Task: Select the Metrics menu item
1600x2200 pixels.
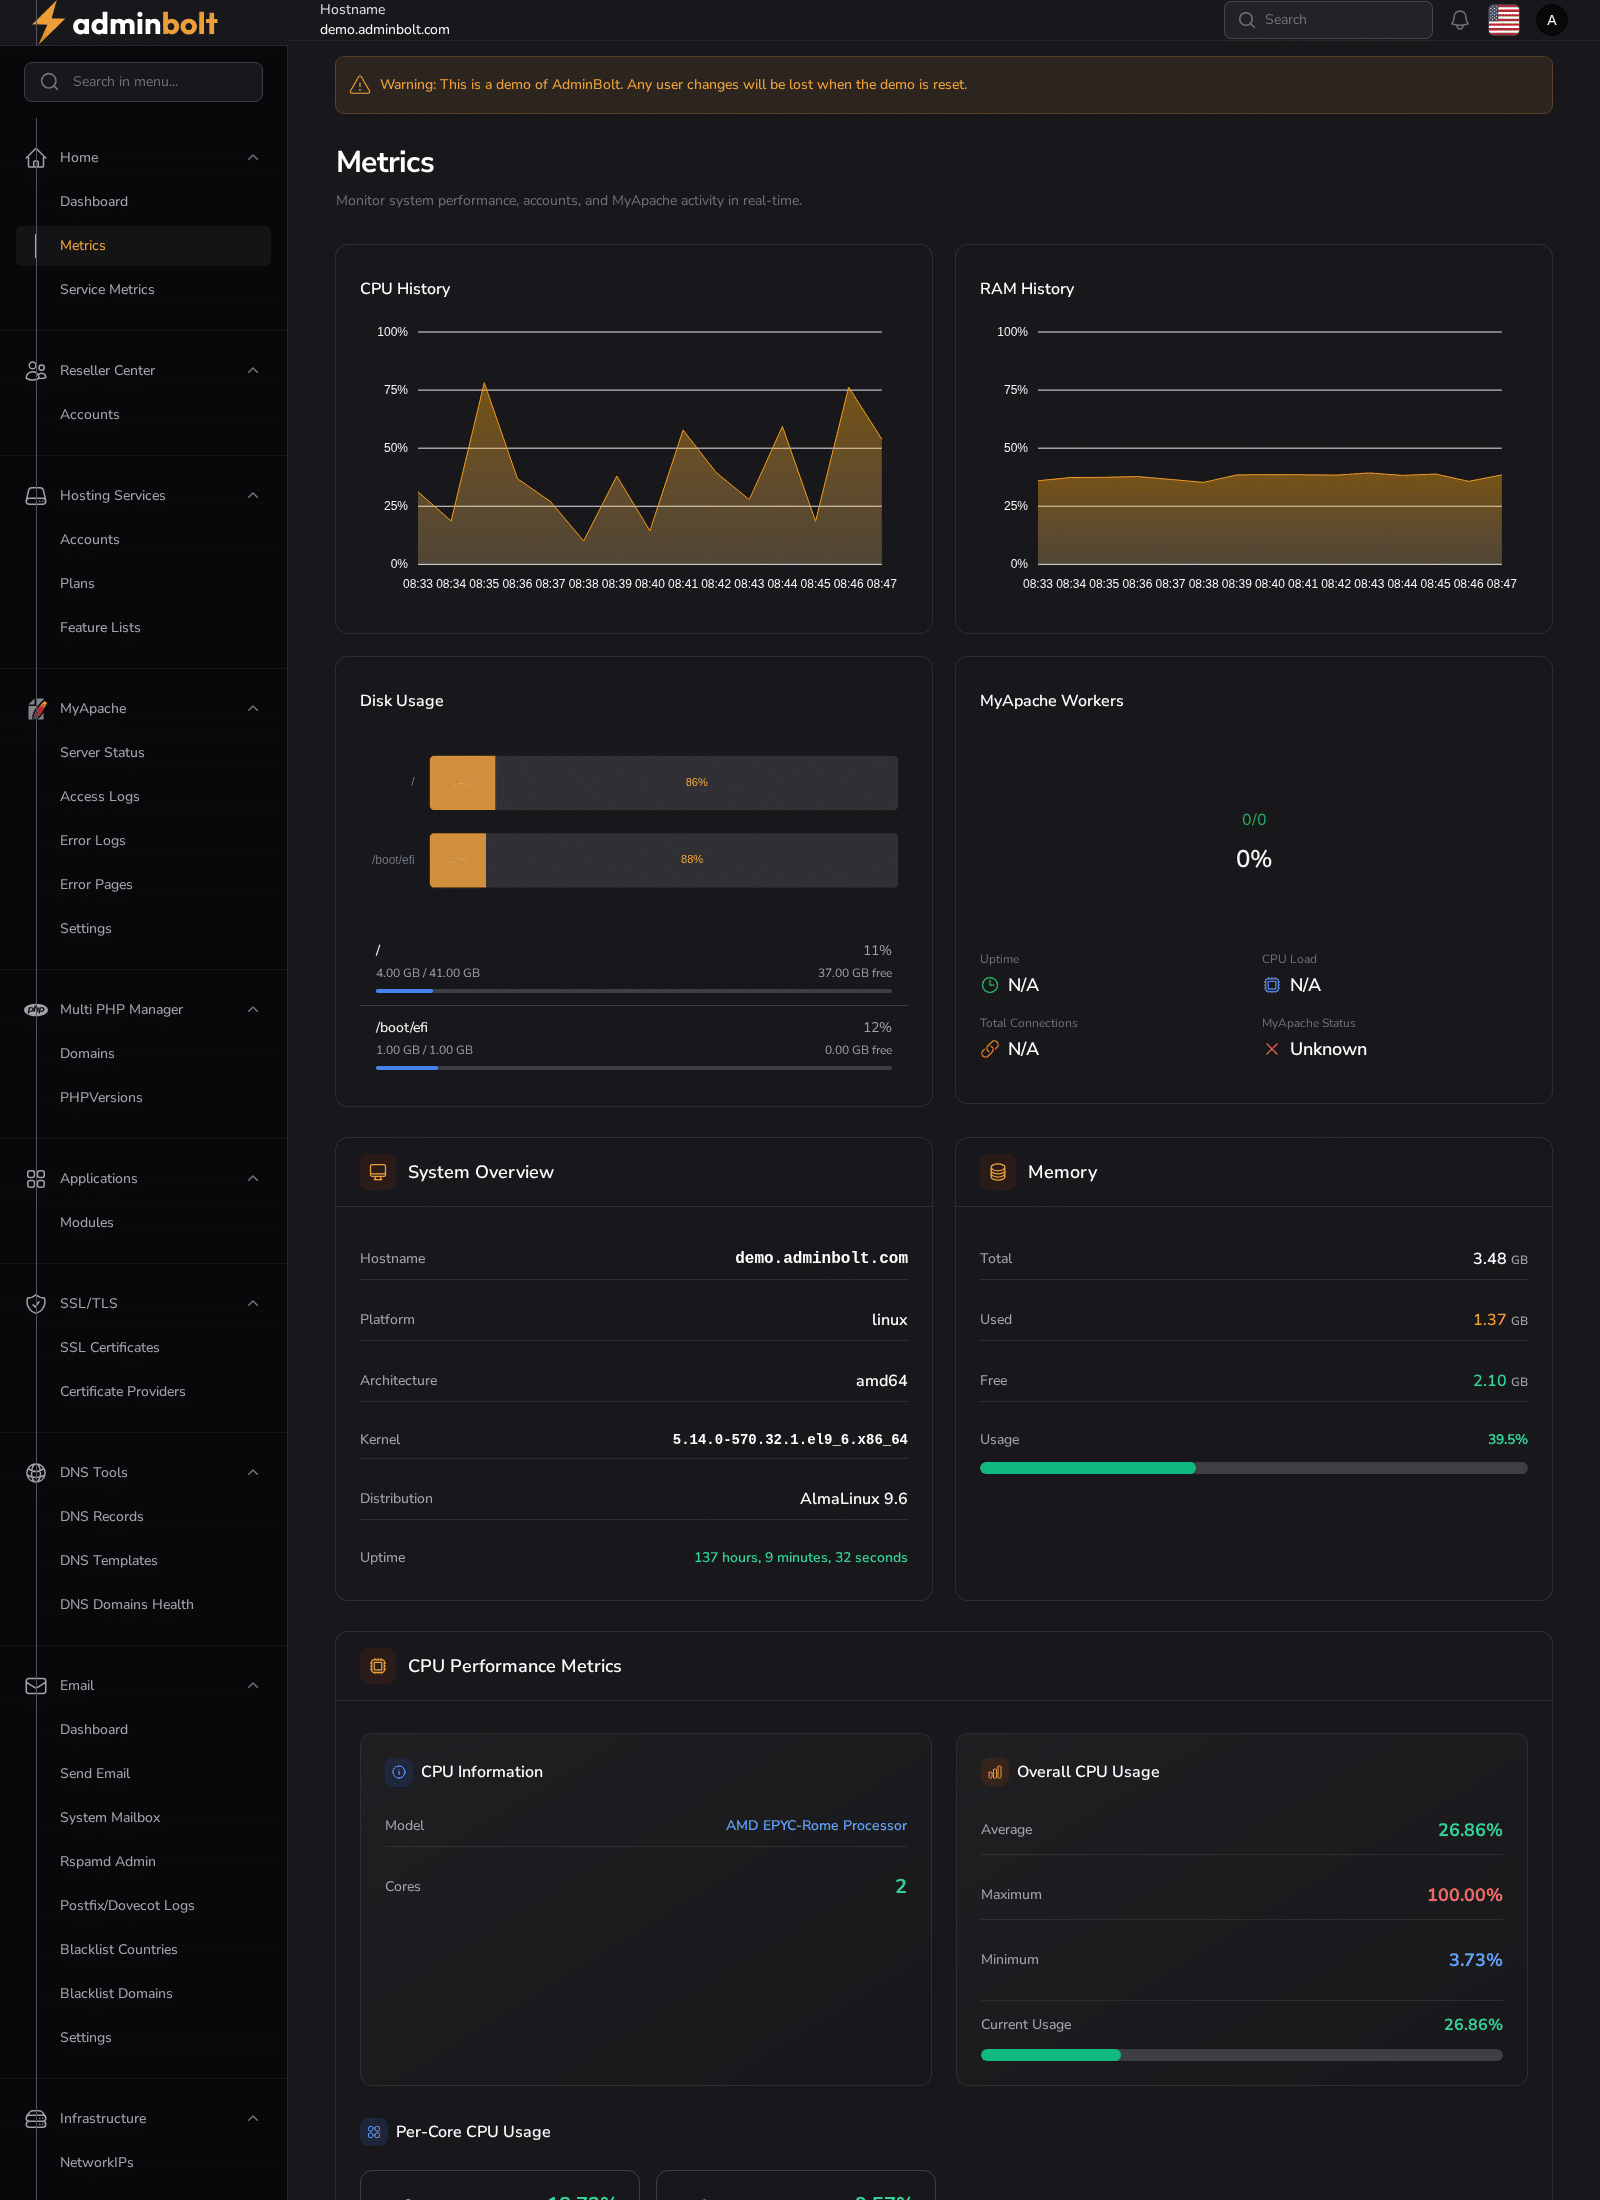Action: 143,246
